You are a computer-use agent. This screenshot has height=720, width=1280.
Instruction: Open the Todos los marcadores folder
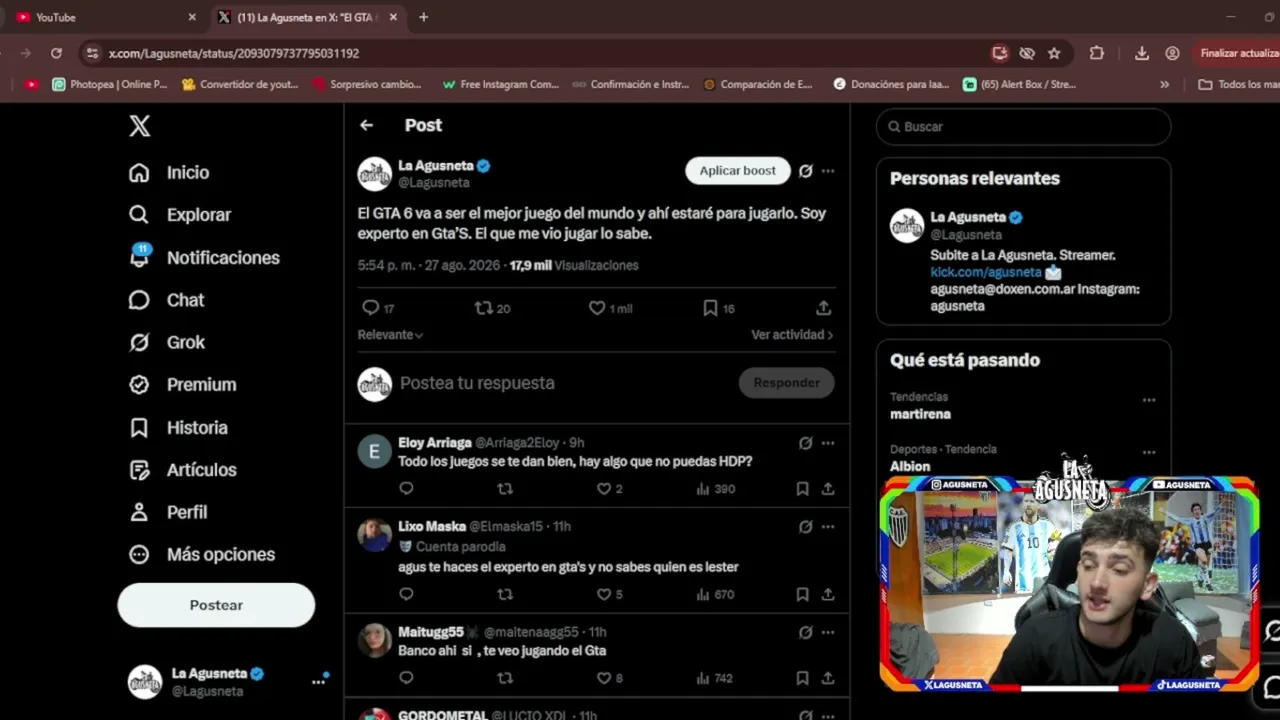click(x=1240, y=85)
